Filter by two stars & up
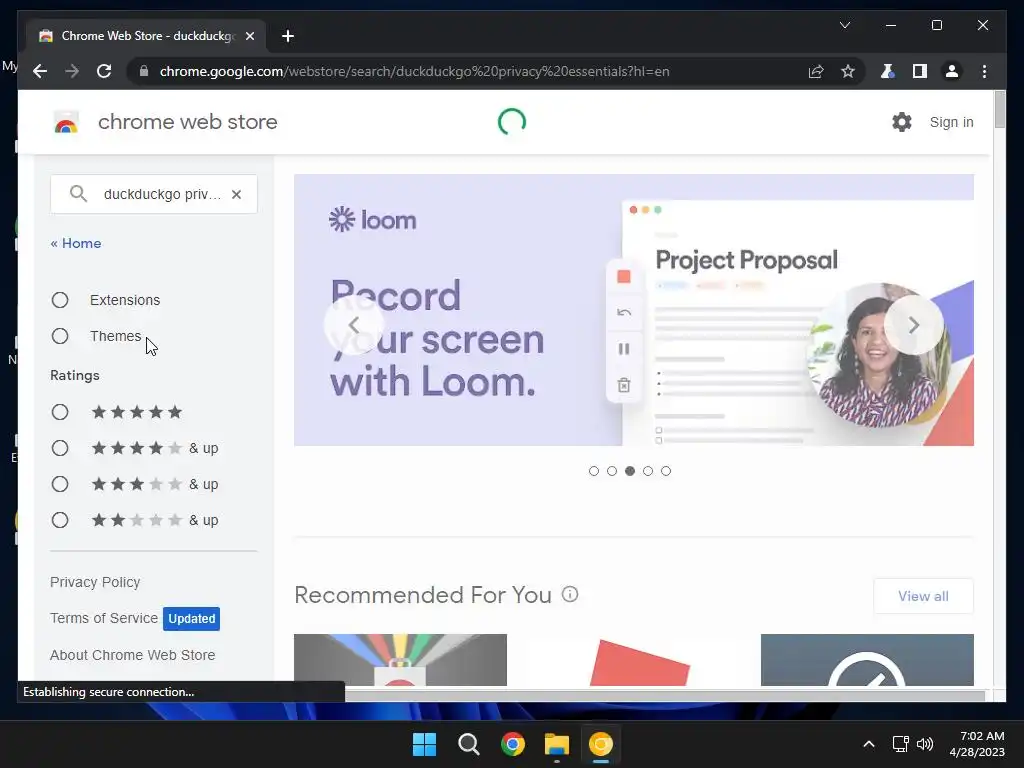The height and width of the screenshot is (768, 1024). [x=60, y=520]
